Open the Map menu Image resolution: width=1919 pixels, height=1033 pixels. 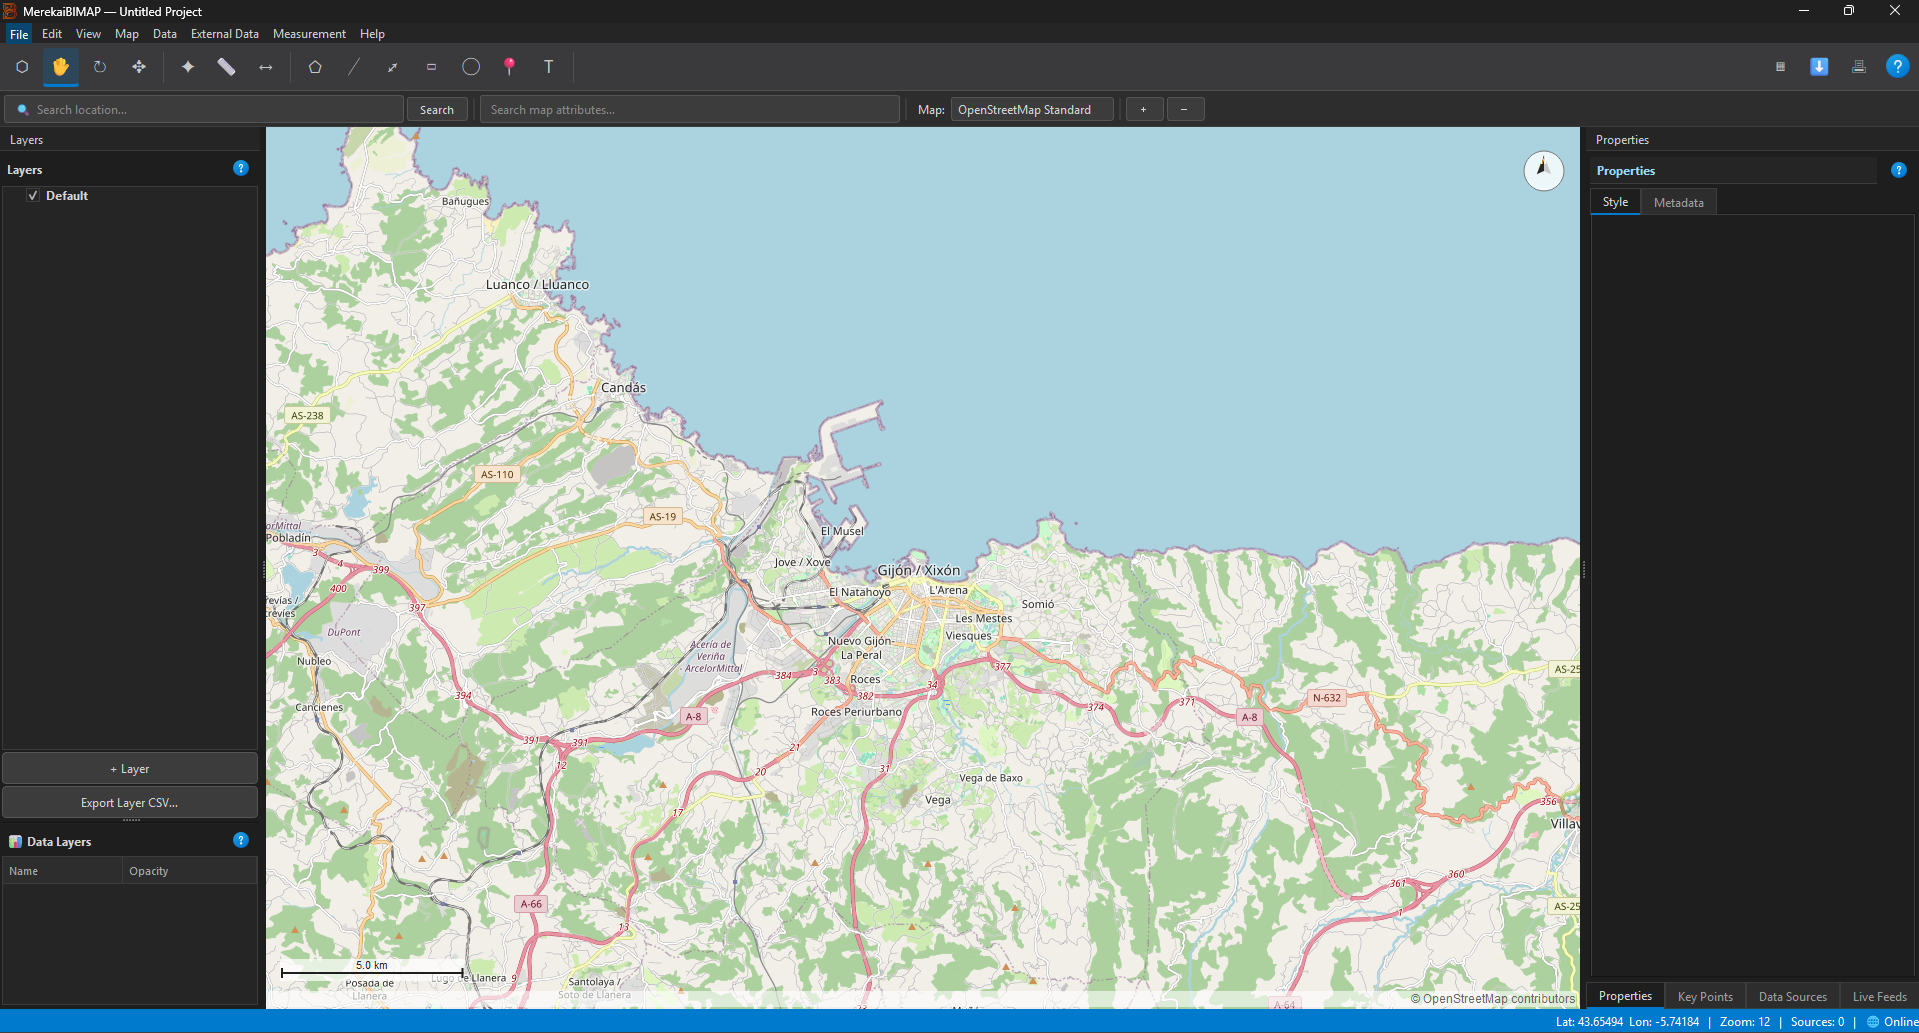127,34
